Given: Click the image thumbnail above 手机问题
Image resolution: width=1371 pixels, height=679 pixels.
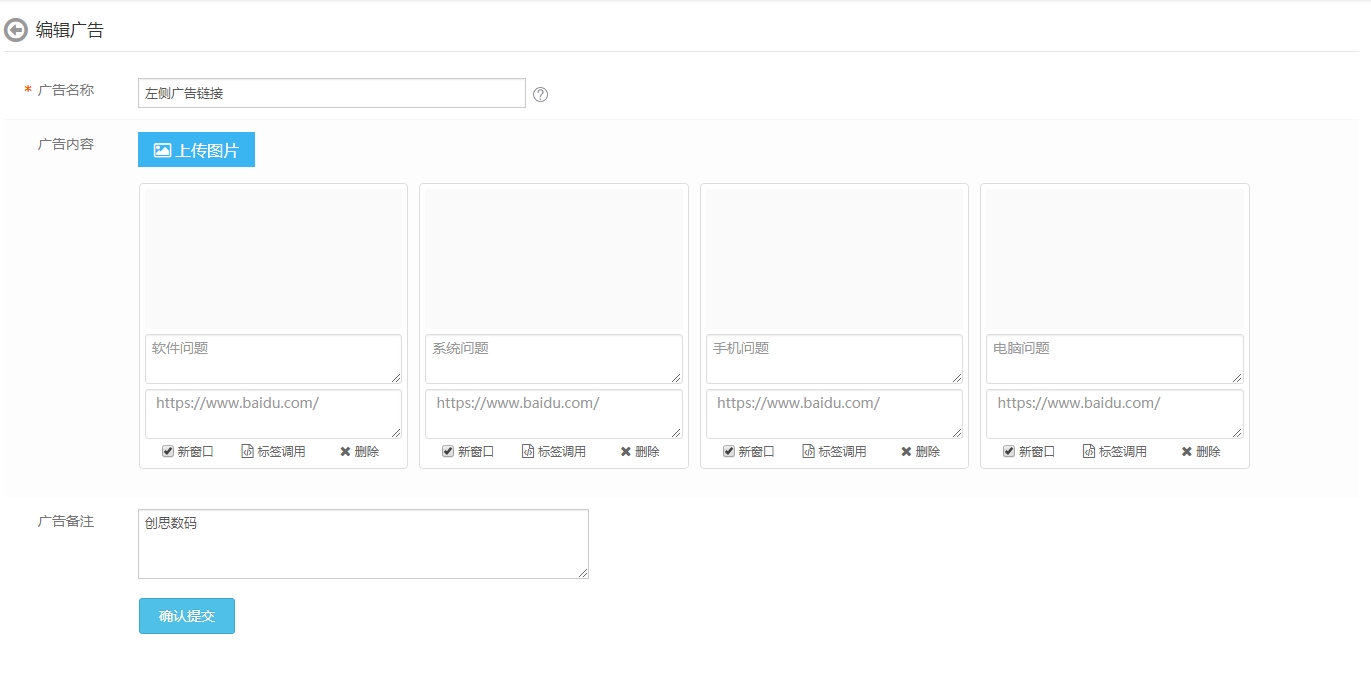Looking at the screenshot, I should [x=834, y=260].
